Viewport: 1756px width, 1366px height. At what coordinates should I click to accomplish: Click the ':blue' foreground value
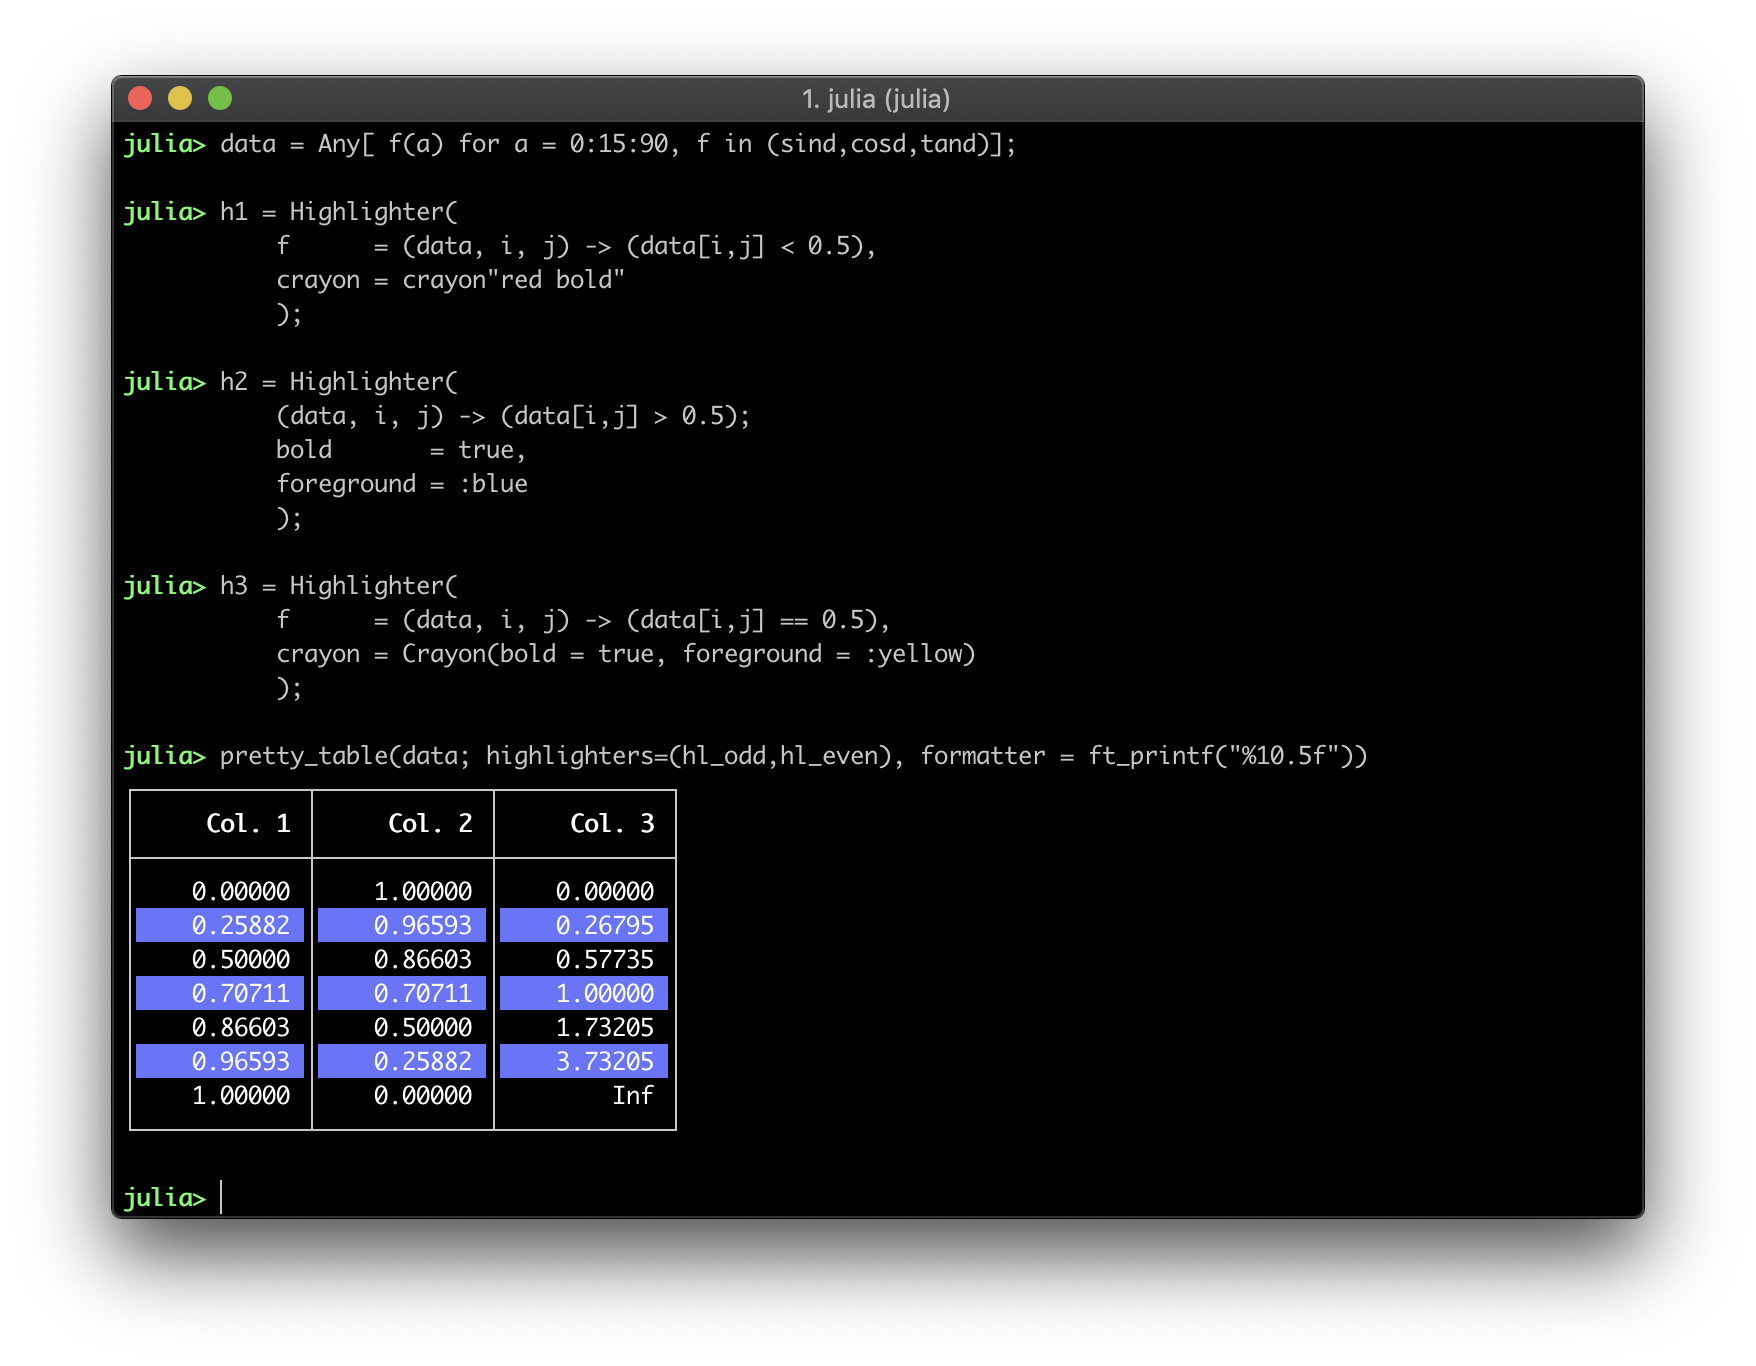coord(493,484)
